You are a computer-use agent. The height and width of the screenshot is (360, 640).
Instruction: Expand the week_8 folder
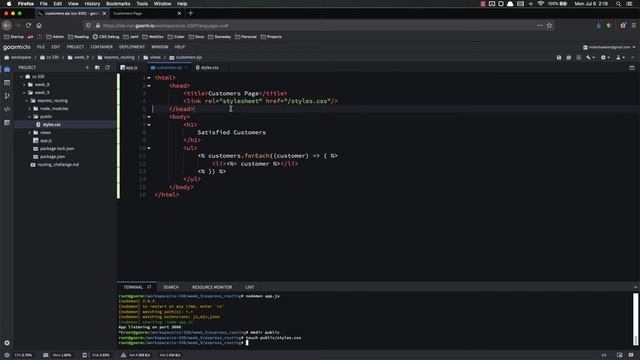(x=24, y=84)
